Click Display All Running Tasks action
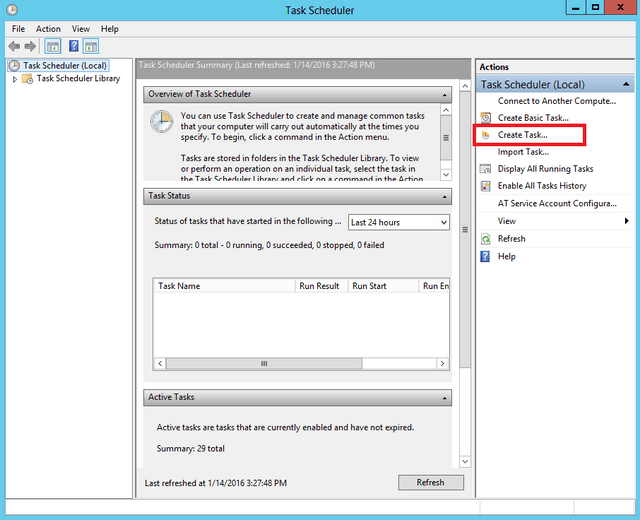The image size is (640, 520). coord(545,169)
